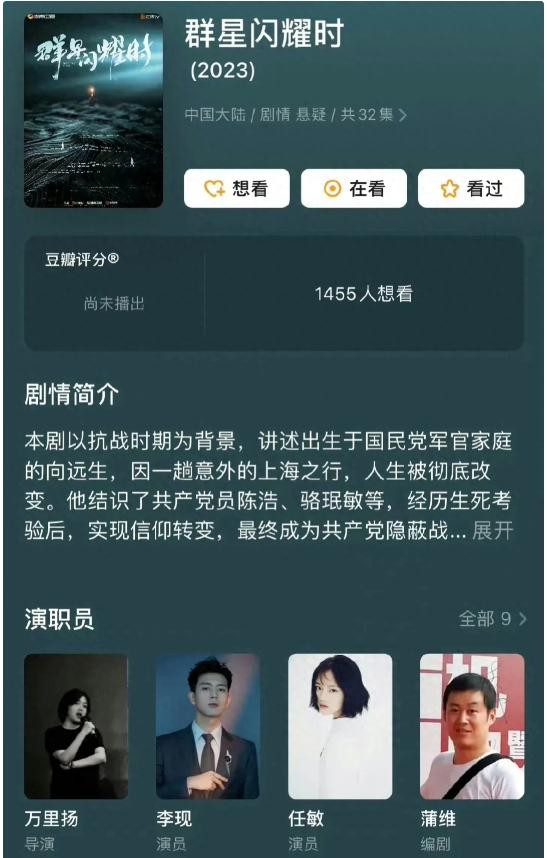Viewport: 547px width, 858px height.
Task: Open the chevron next to 共32集
Action: tap(403, 115)
